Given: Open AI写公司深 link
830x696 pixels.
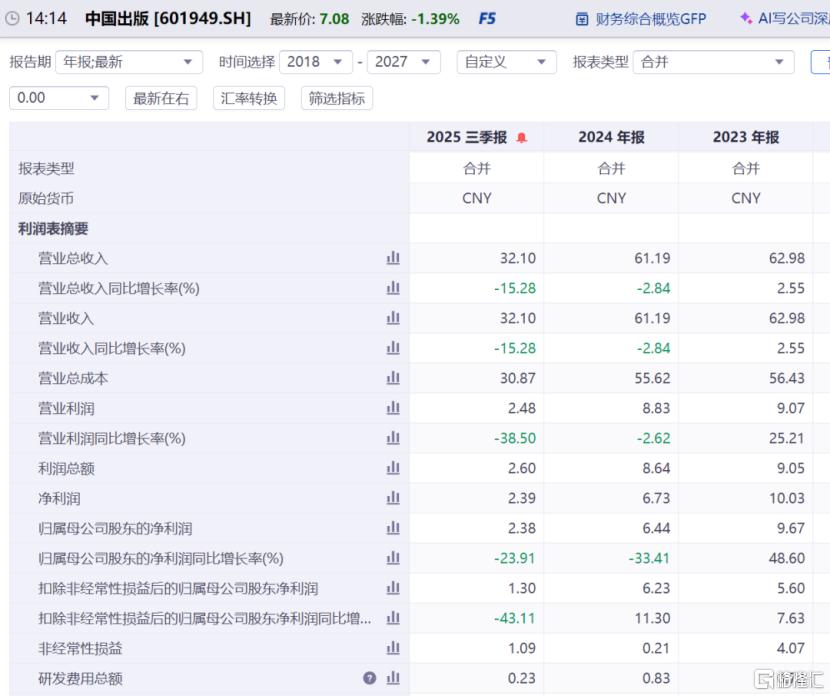Looking at the screenshot, I should pyautogui.click(x=793, y=19).
